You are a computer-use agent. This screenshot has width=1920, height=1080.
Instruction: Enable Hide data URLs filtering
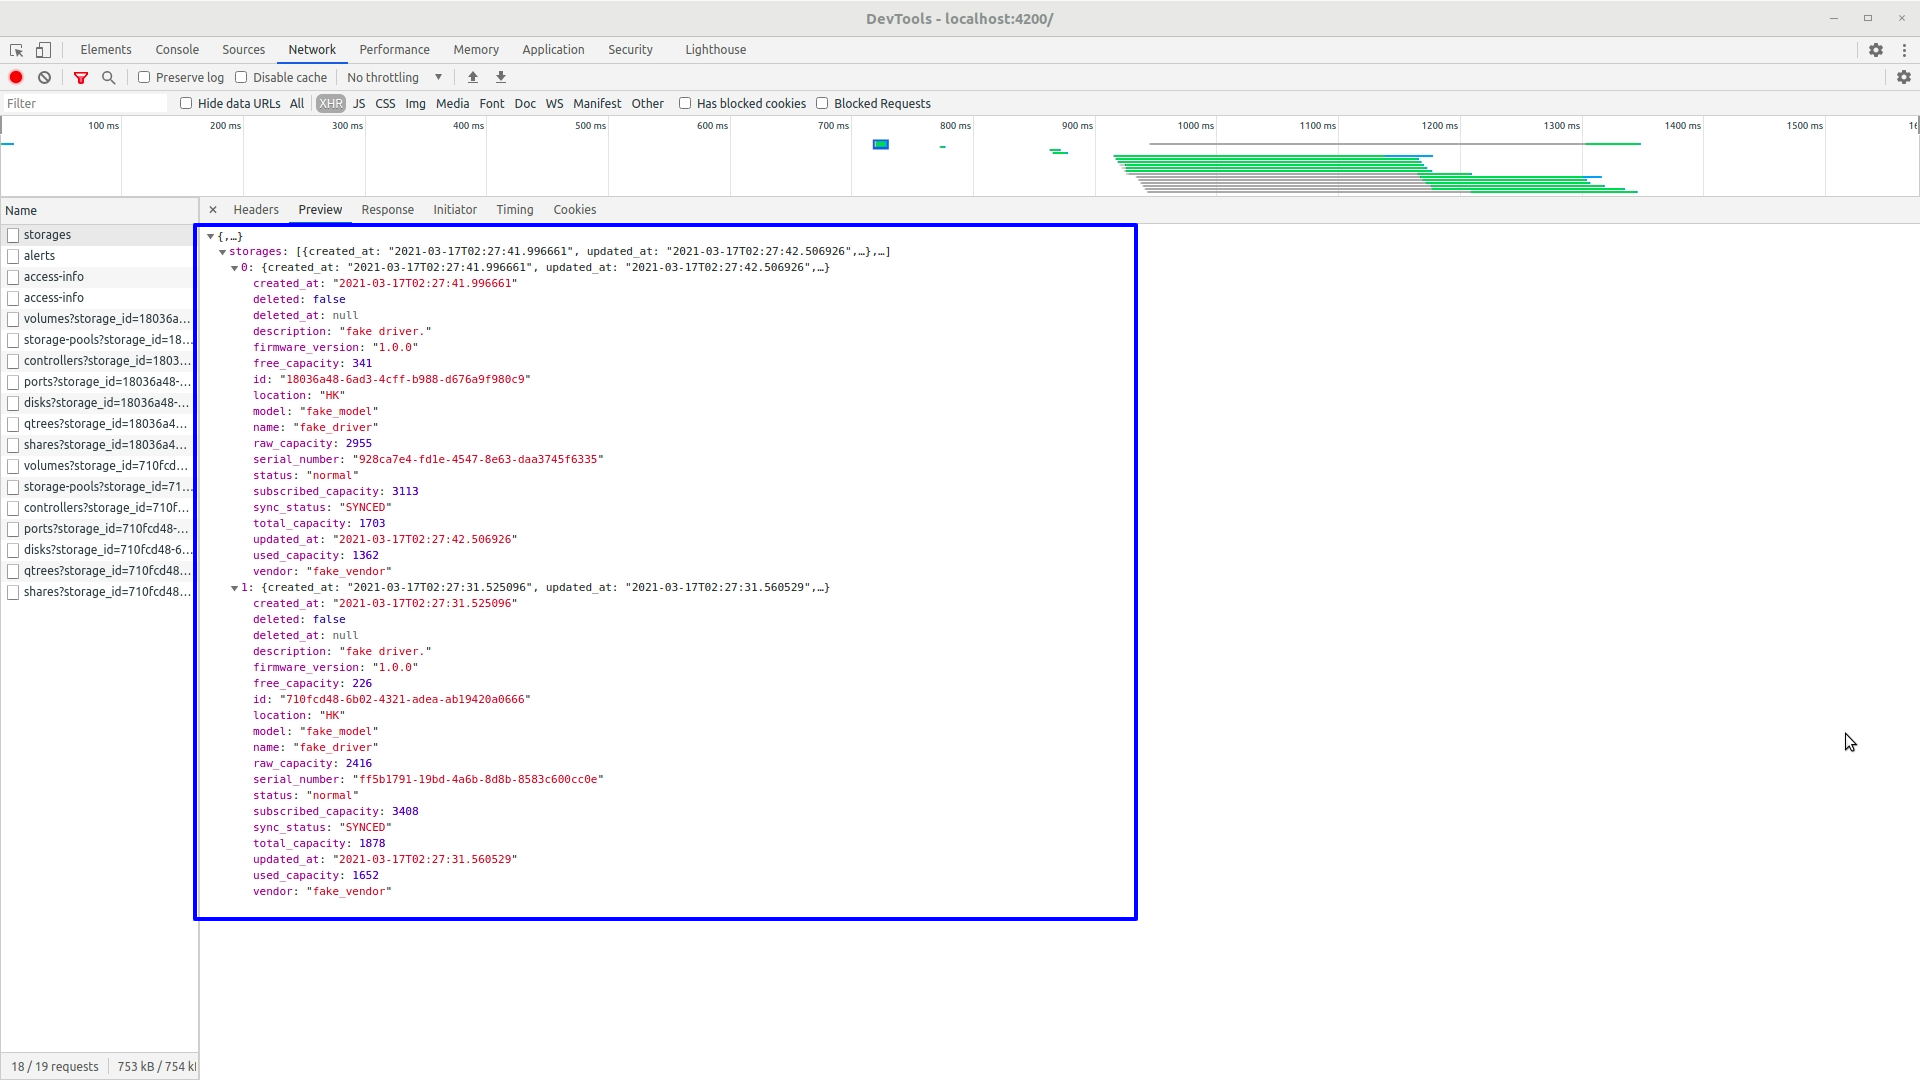pos(186,102)
